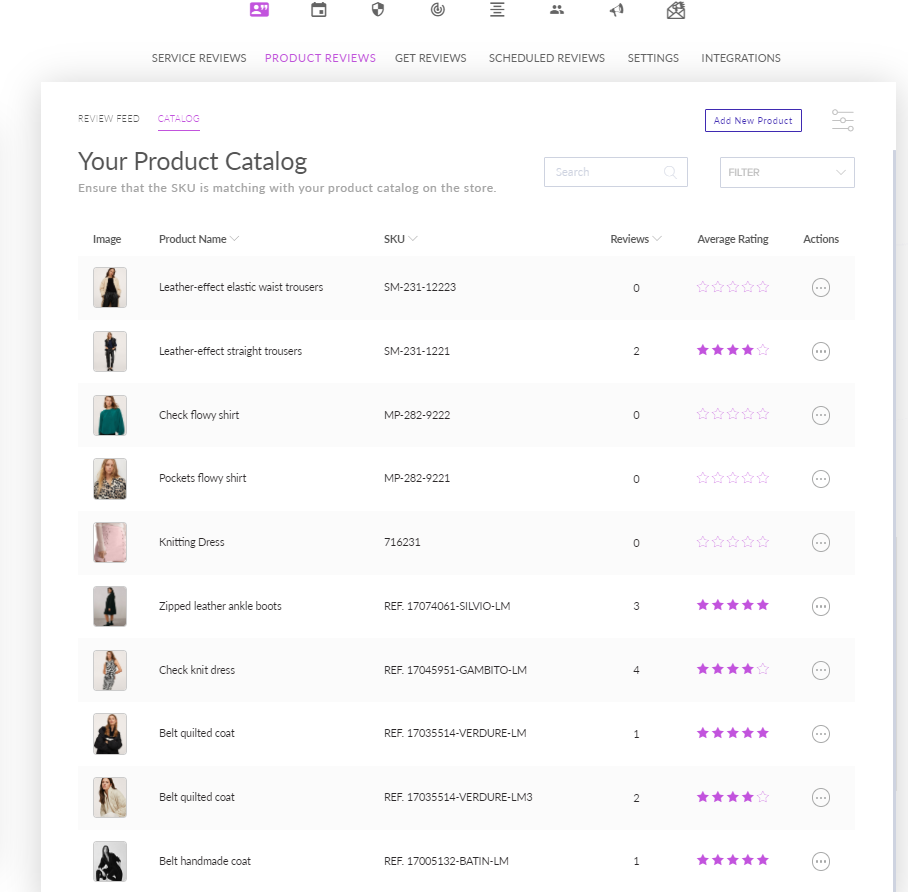Click the magnifier icon in the search box
Screen dimensions: 908x892
tap(670, 172)
